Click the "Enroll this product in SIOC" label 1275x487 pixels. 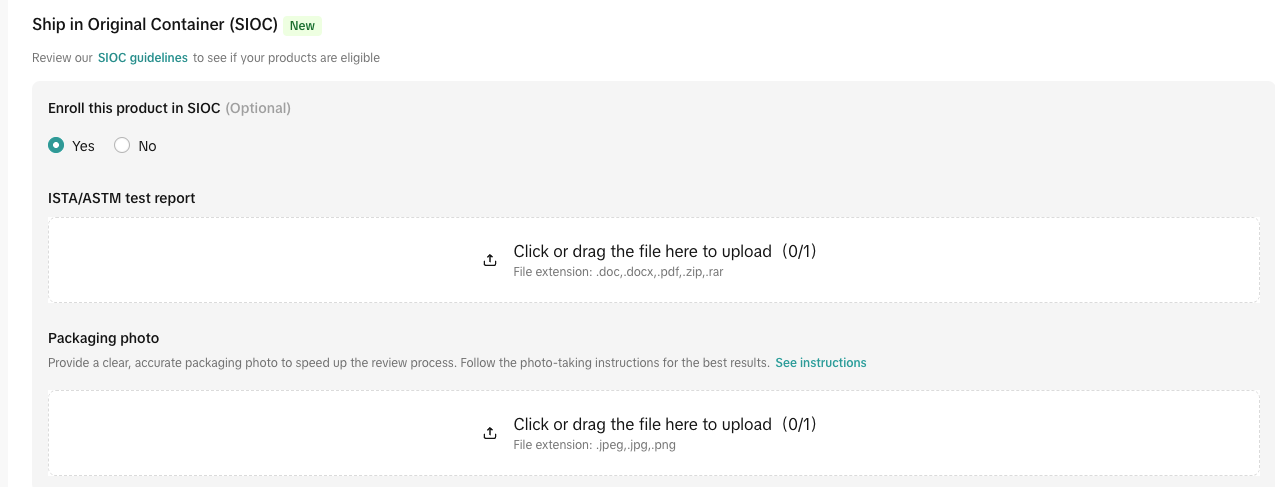pyautogui.click(x=134, y=108)
